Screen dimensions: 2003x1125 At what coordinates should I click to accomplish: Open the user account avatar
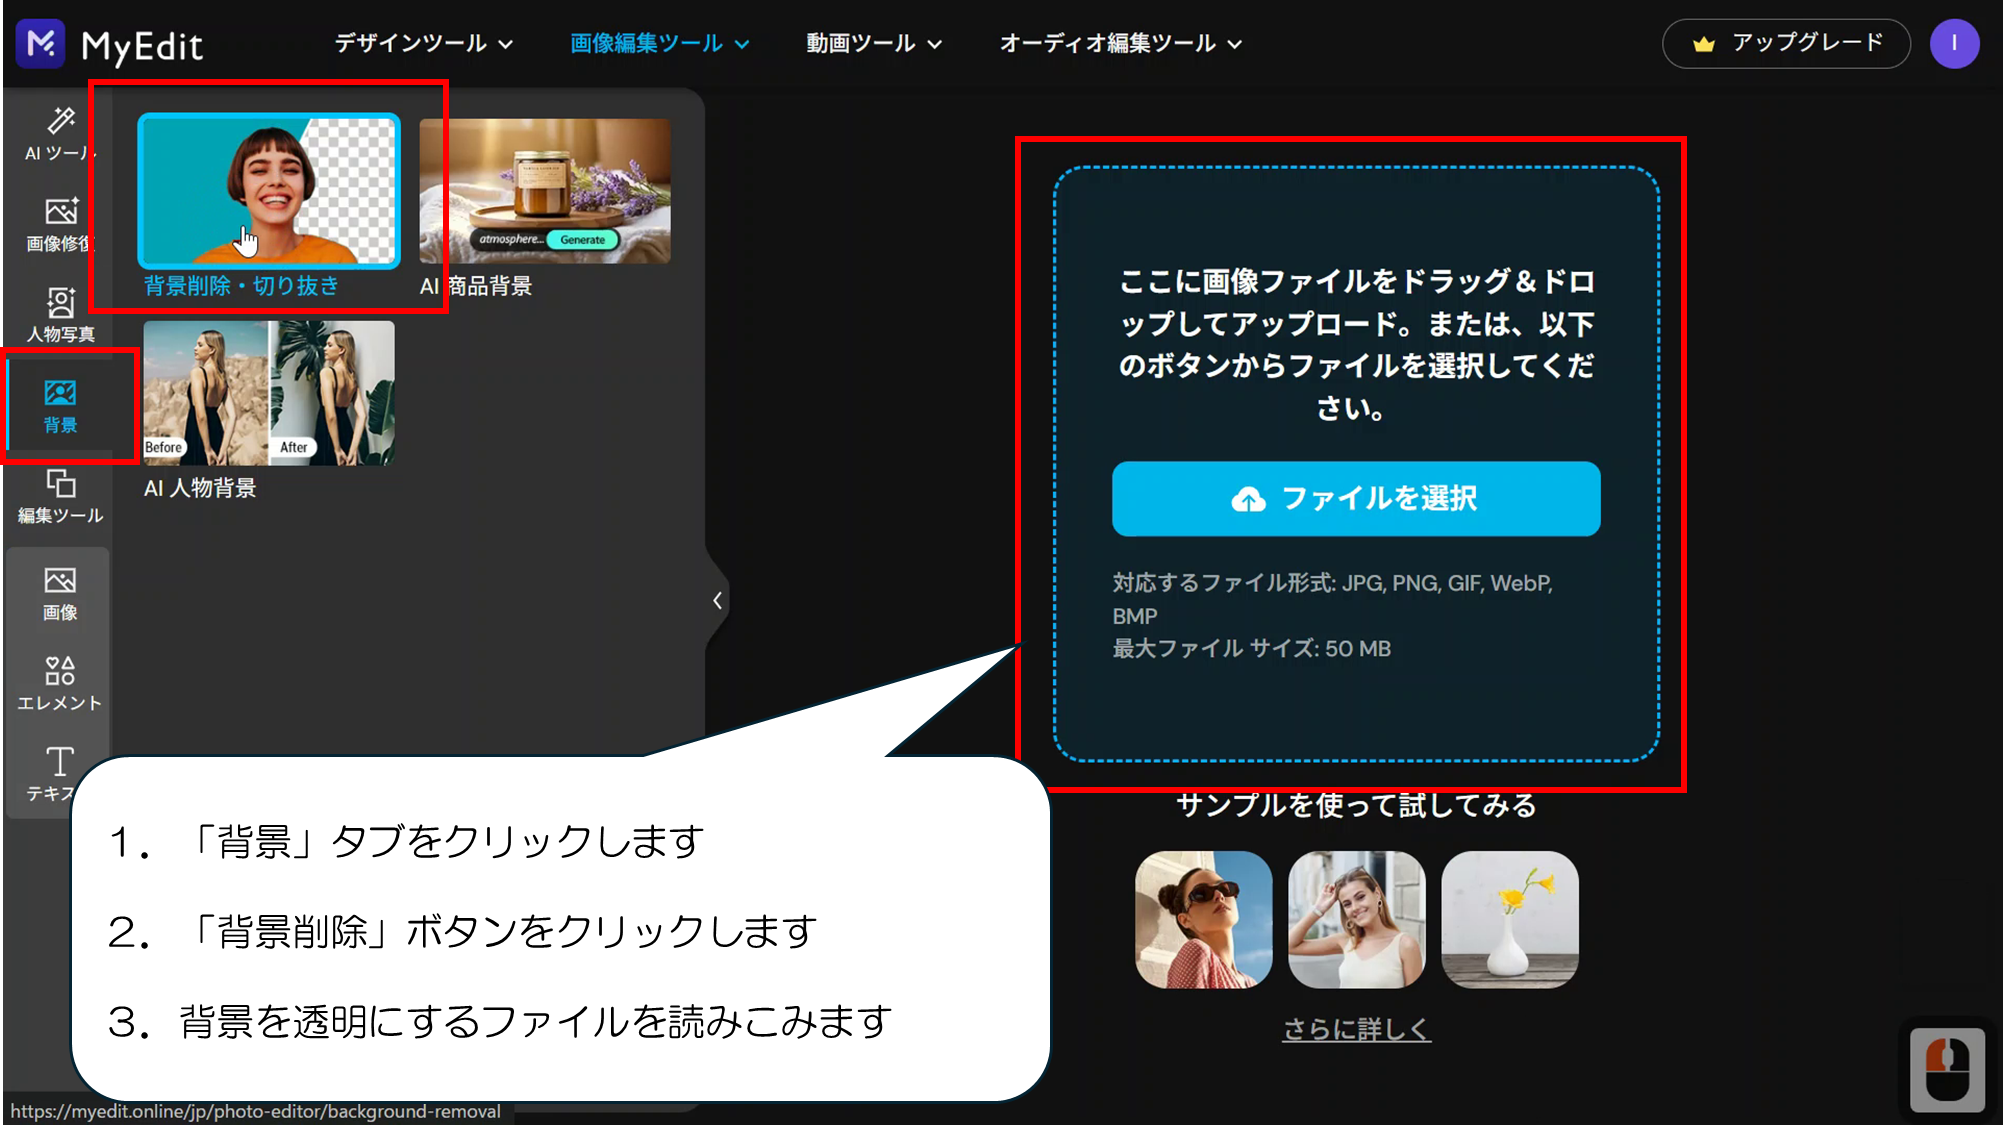[1954, 44]
